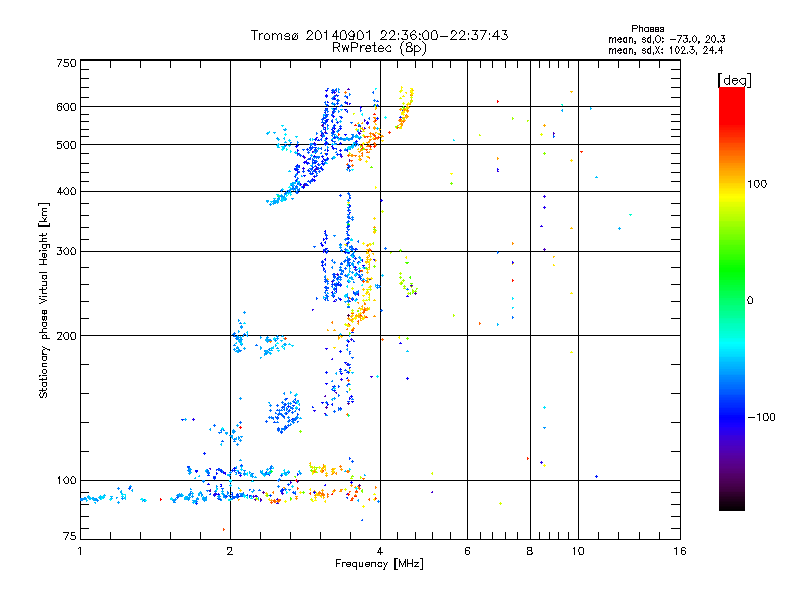
Task: Click the y-axis '75' tick label
Action: click(x=70, y=536)
